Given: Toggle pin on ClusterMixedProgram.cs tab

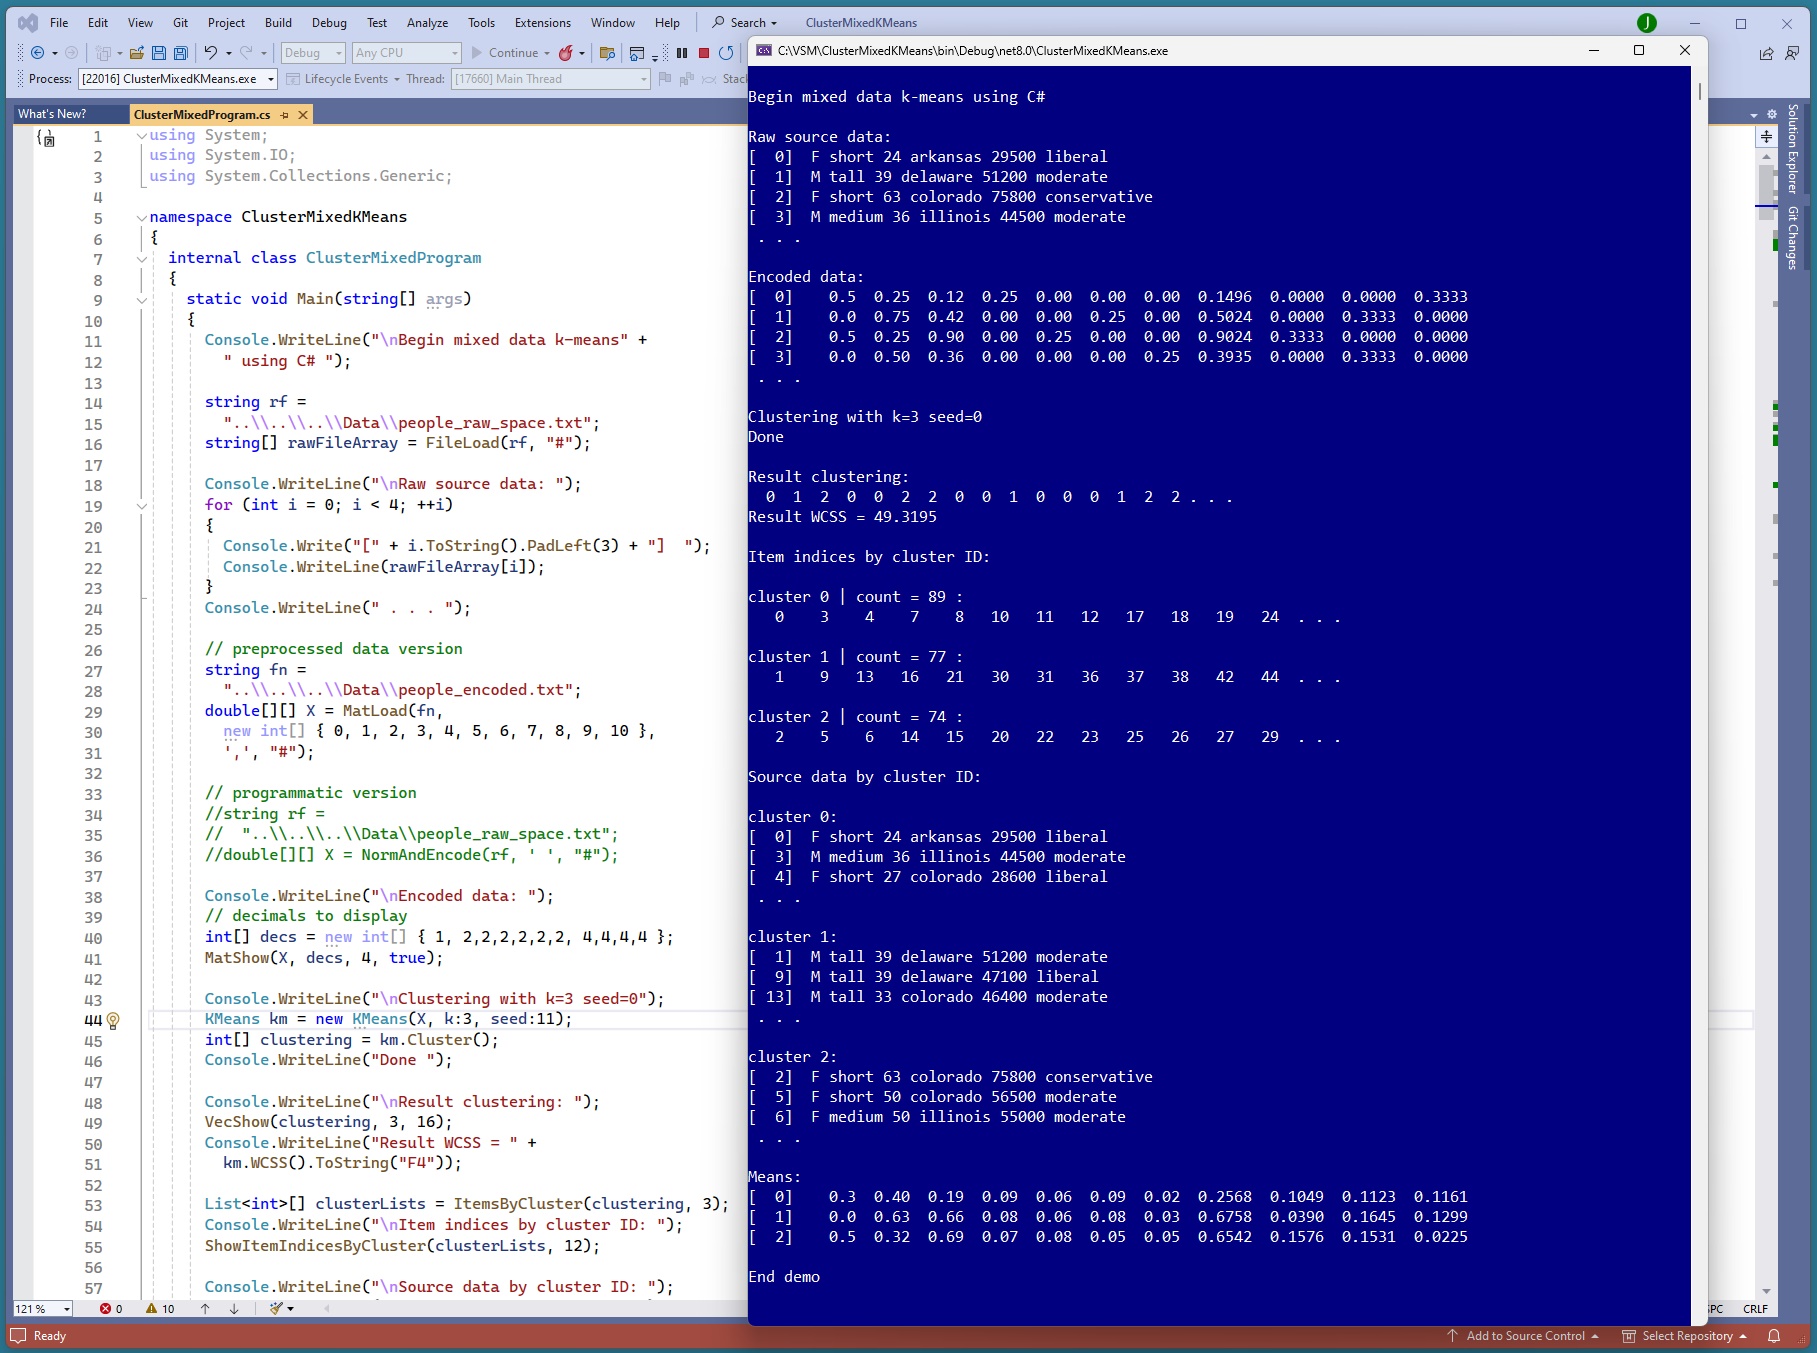Looking at the screenshot, I should point(285,115).
